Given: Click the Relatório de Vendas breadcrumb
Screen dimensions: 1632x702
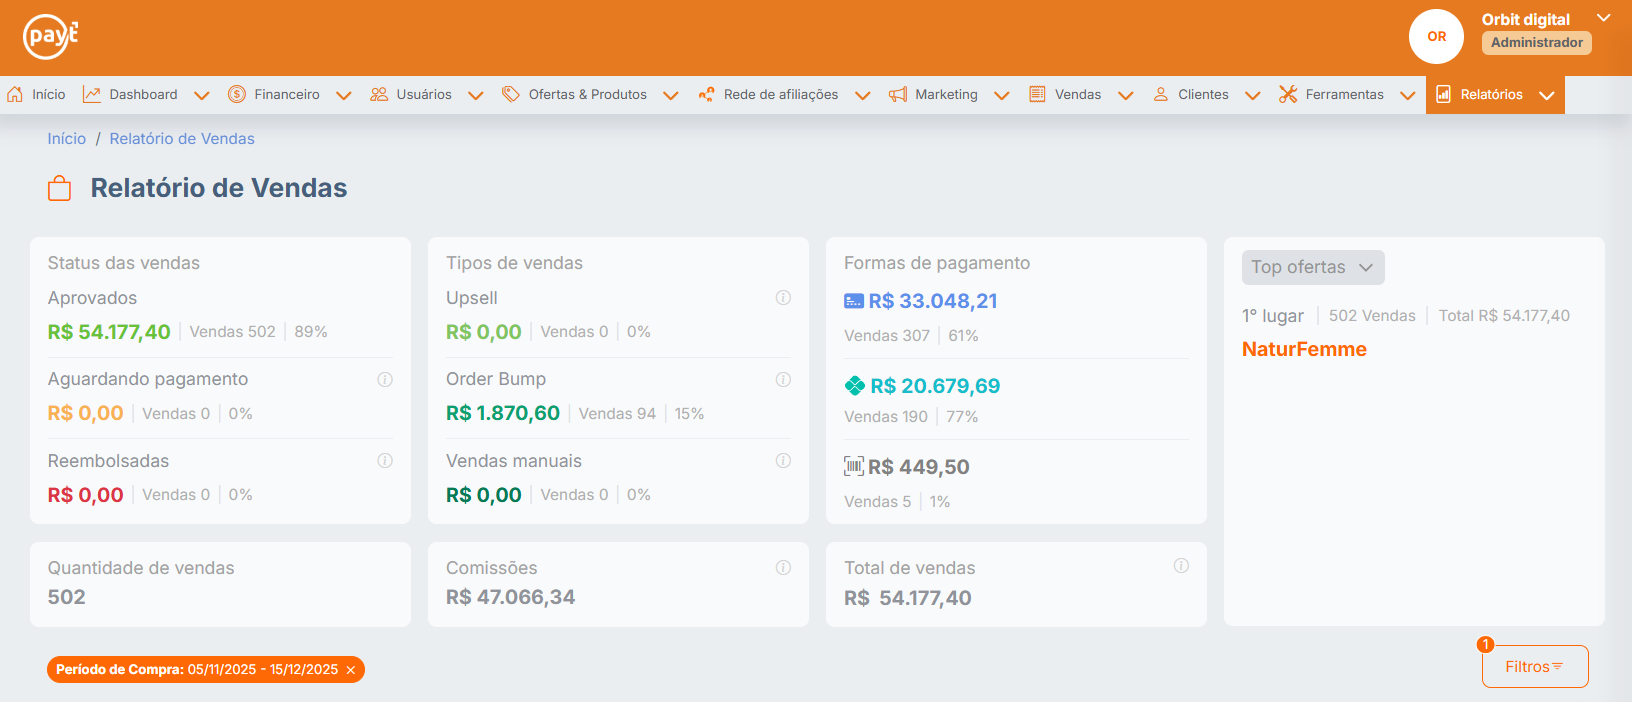Looking at the screenshot, I should point(182,139).
